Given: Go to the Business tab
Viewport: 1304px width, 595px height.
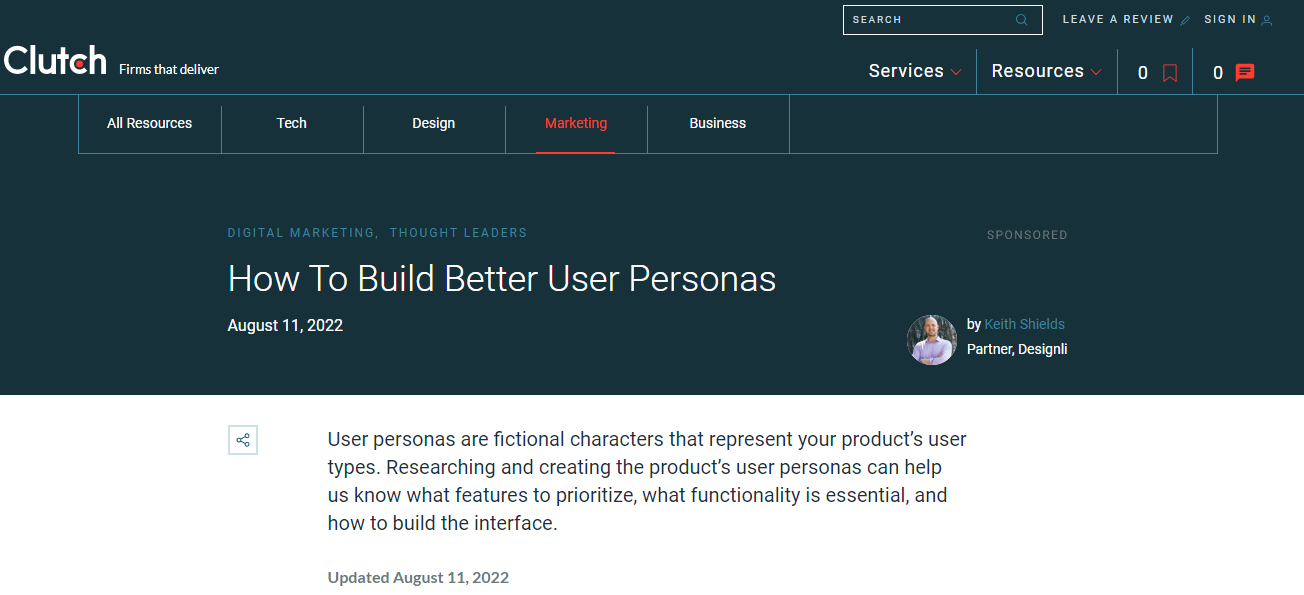Looking at the screenshot, I should pyautogui.click(x=718, y=123).
